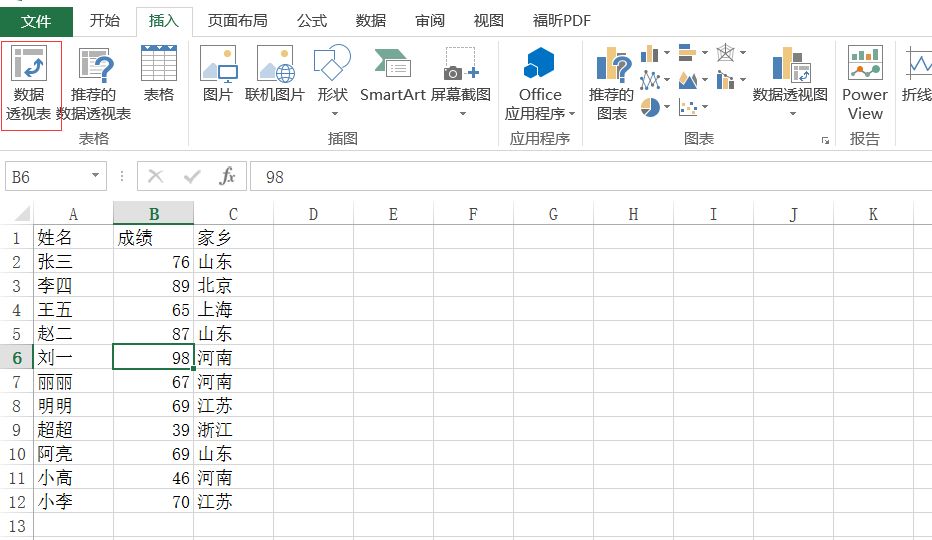Insert a SmartArt graphic
This screenshot has height=540, width=932.
pyautogui.click(x=392, y=74)
